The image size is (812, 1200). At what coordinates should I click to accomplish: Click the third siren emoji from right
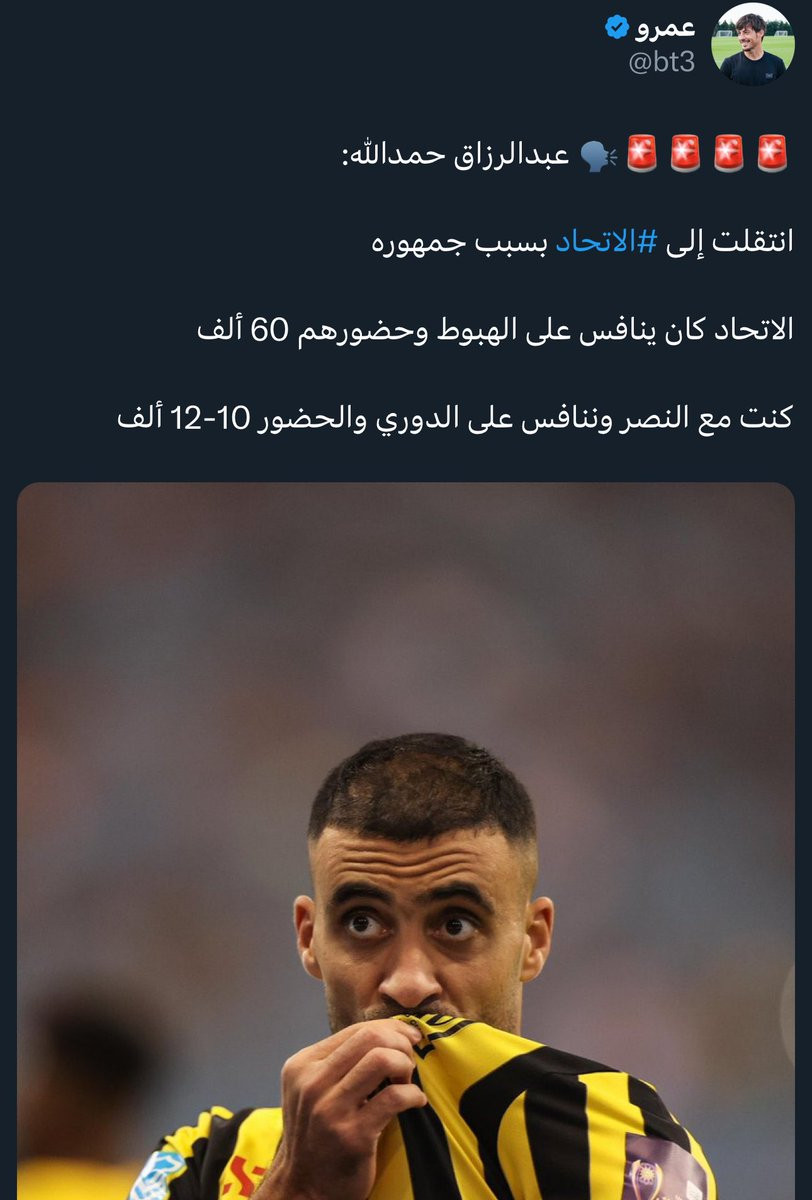tap(685, 155)
